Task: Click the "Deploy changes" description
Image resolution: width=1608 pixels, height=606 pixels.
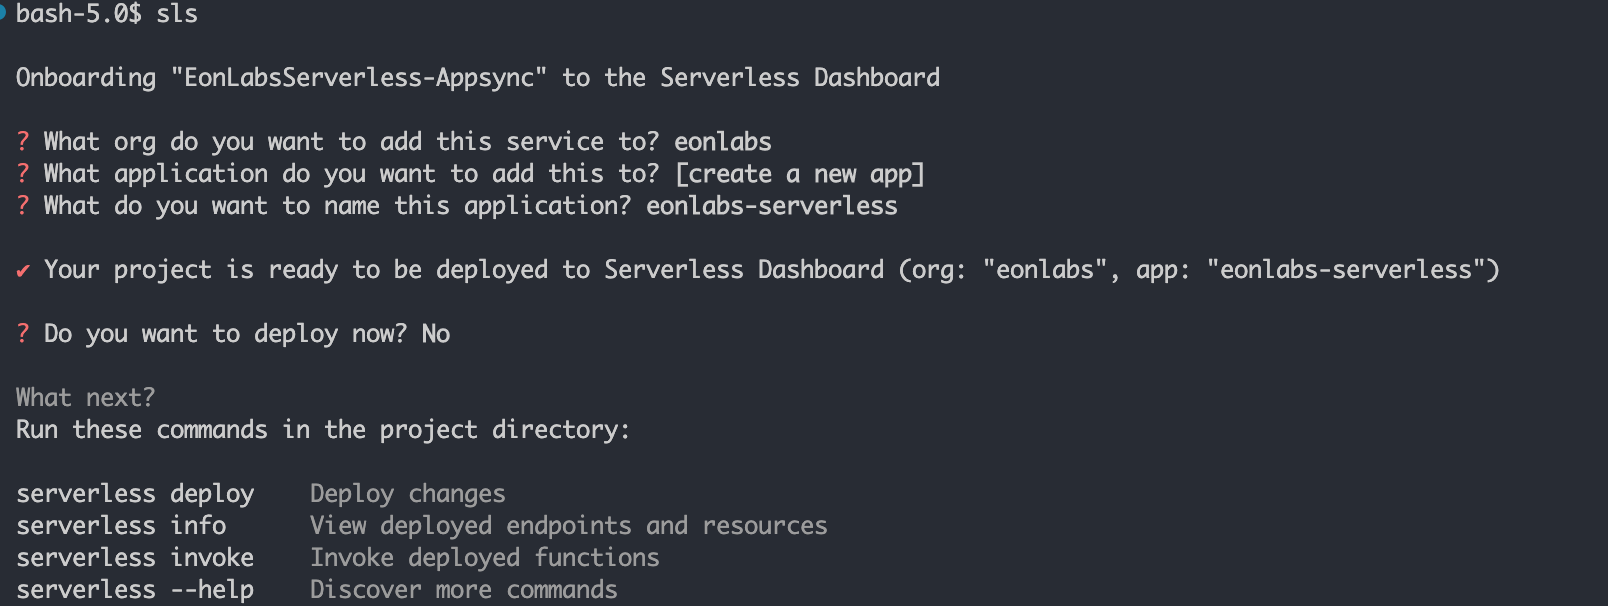Action: coord(407,494)
